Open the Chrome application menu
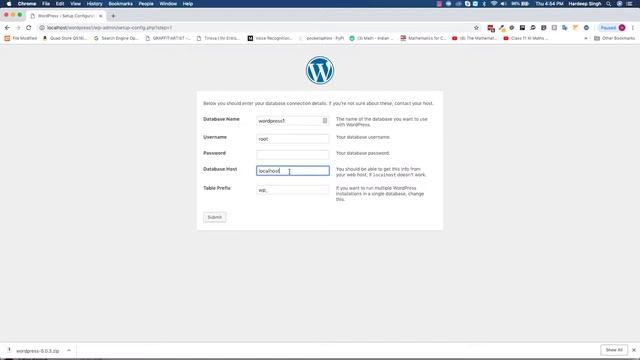Image resolution: width=640 pixels, height=360 pixels. coord(27,4)
